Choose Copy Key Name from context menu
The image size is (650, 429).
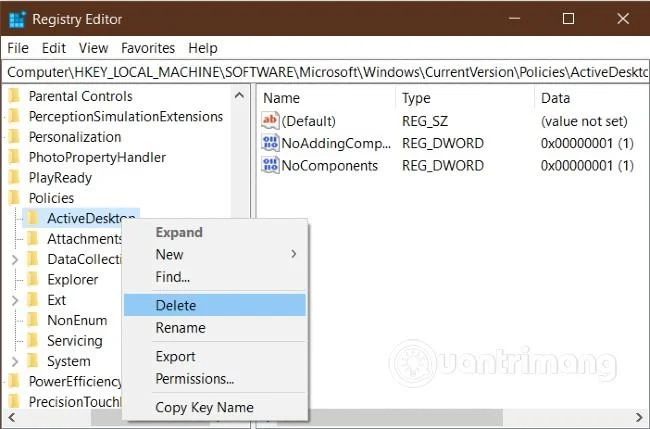215,407
